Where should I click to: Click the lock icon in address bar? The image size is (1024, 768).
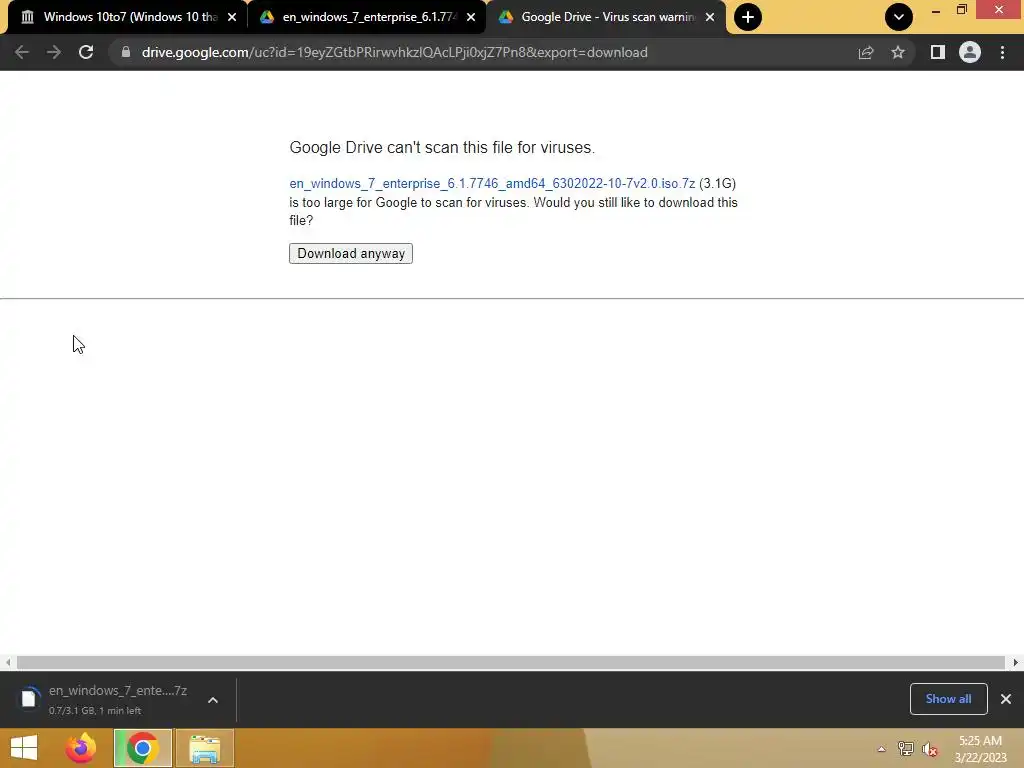[x=126, y=52]
